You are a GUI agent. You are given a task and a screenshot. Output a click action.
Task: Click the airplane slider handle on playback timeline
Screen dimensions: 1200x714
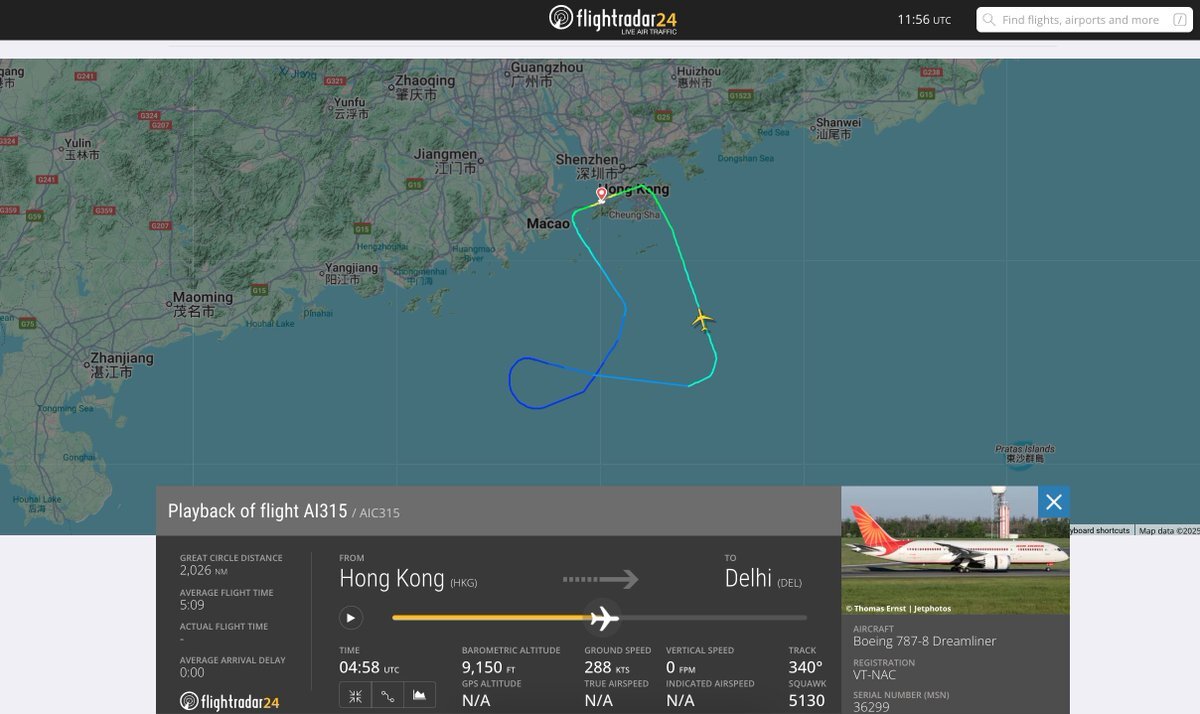point(603,618)
